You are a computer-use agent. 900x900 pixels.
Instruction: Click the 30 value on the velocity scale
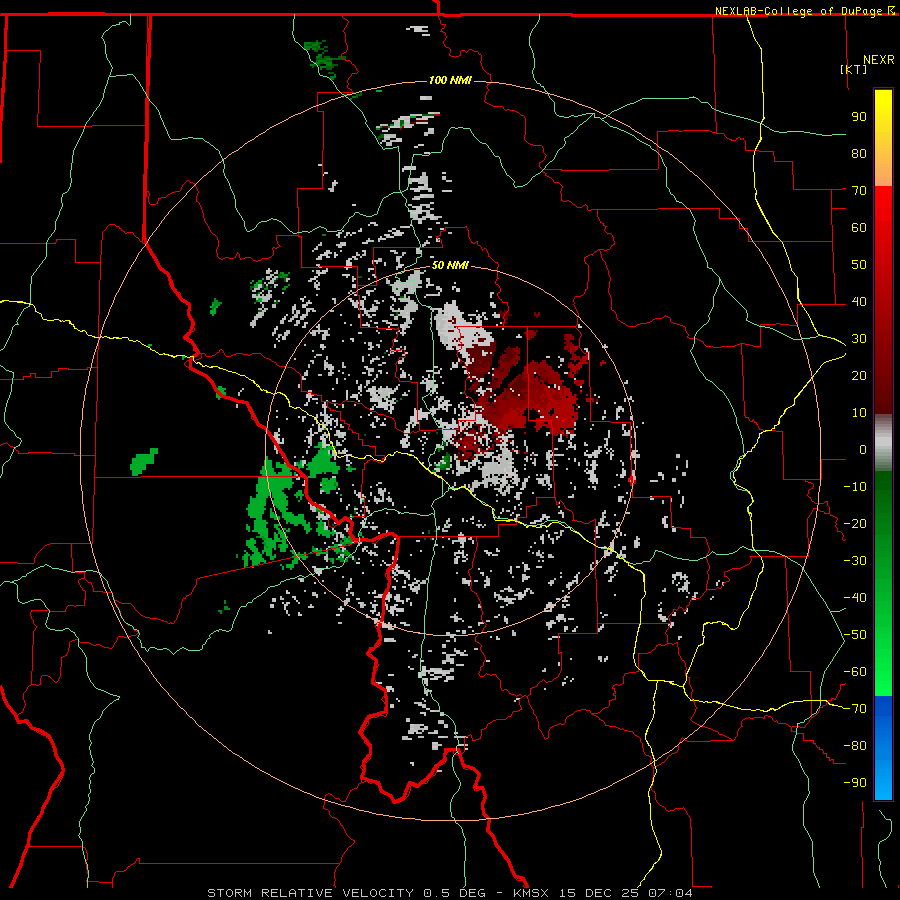(859, 339)
